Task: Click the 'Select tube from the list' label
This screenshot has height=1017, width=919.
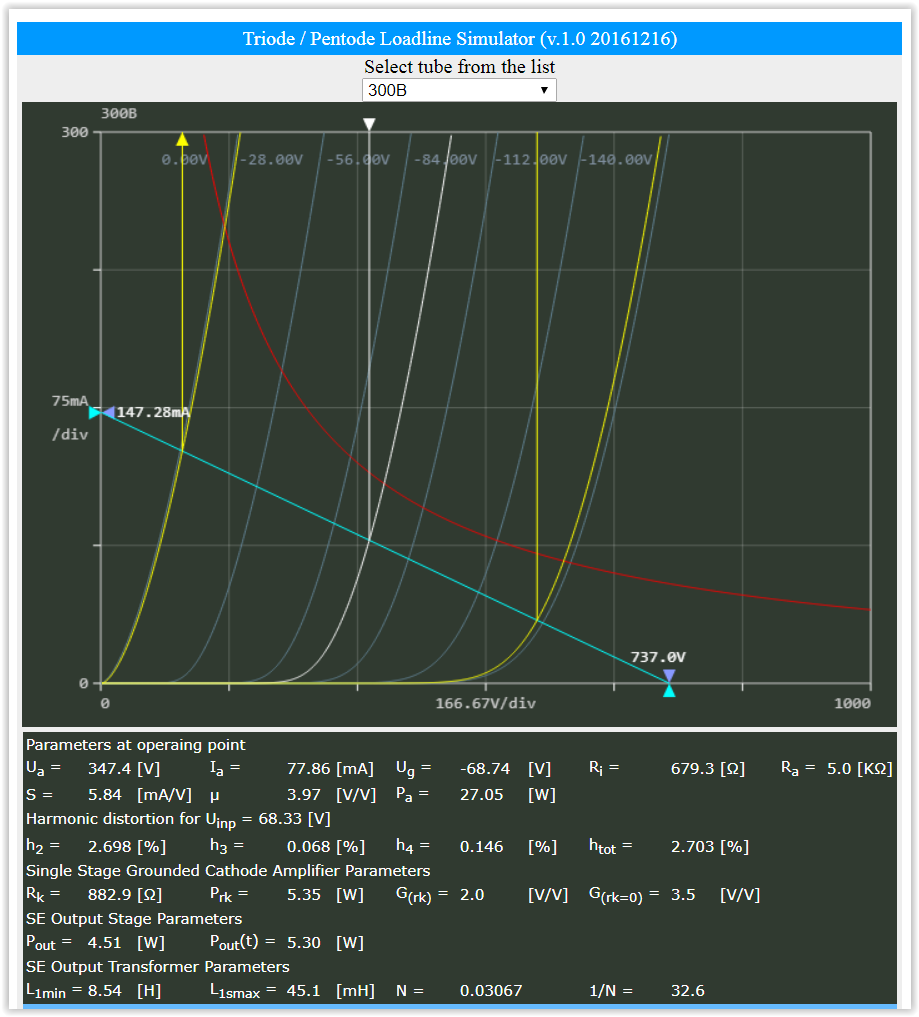Action: tap(459, 67)
